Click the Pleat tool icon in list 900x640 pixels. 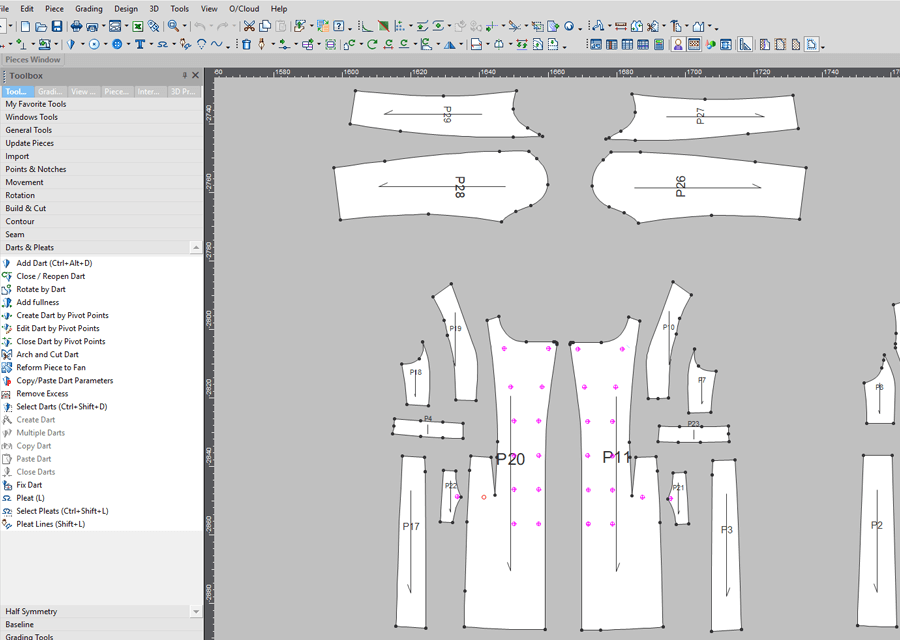coord(8,498)
